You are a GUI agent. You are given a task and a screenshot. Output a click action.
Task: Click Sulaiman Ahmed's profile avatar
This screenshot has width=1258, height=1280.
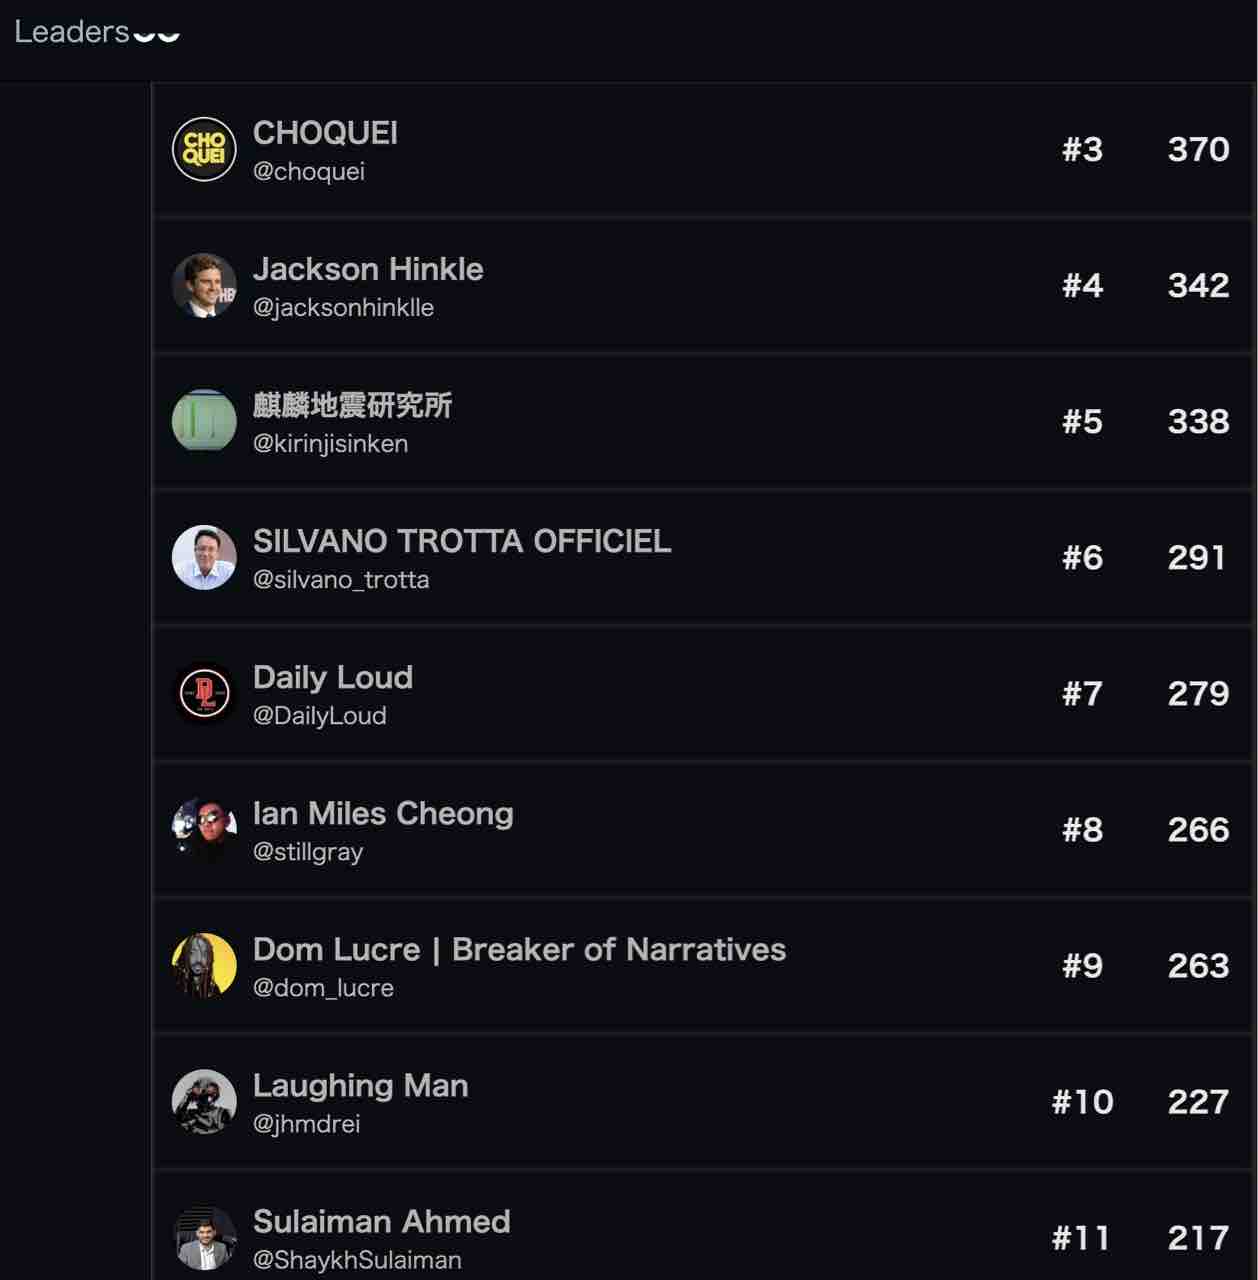pyautogui.click(x=204, y=1237)
